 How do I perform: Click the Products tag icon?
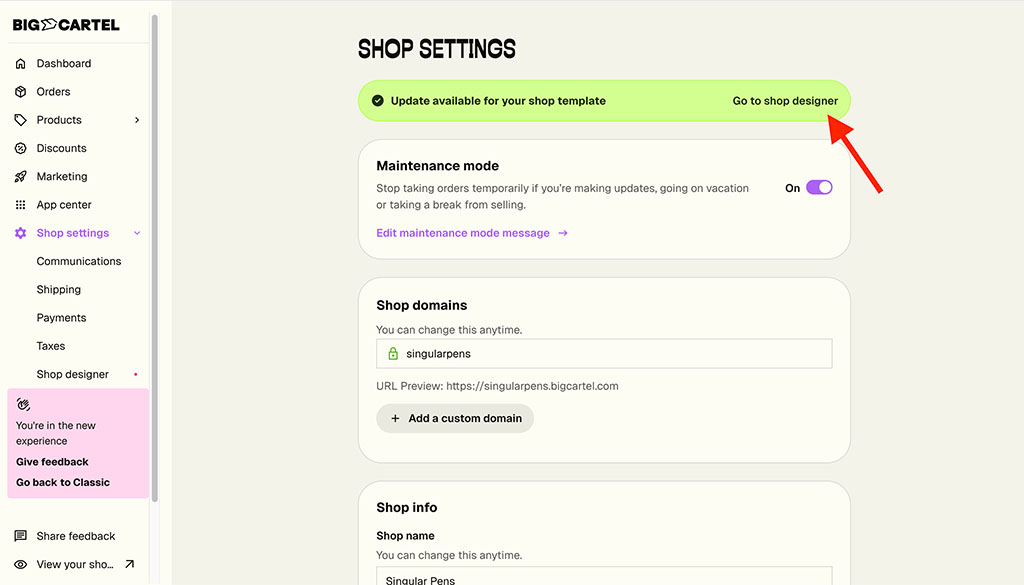(21, 120)
